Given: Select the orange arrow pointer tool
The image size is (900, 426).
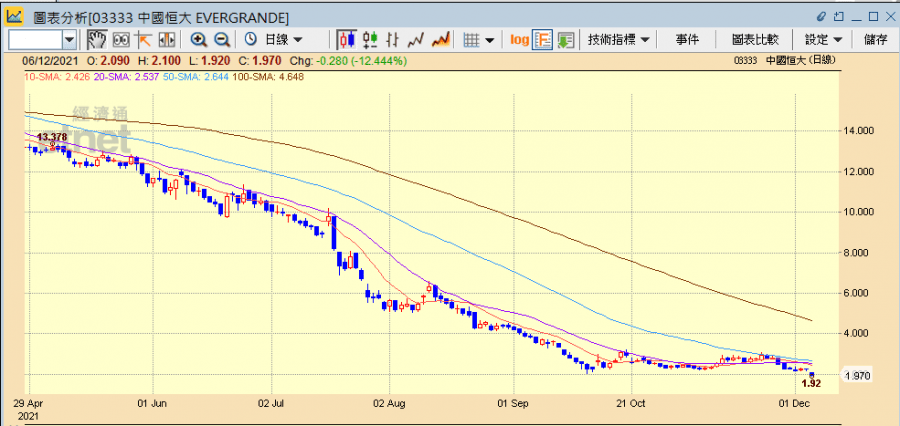Looking at the screenshot, I should 144,39.
